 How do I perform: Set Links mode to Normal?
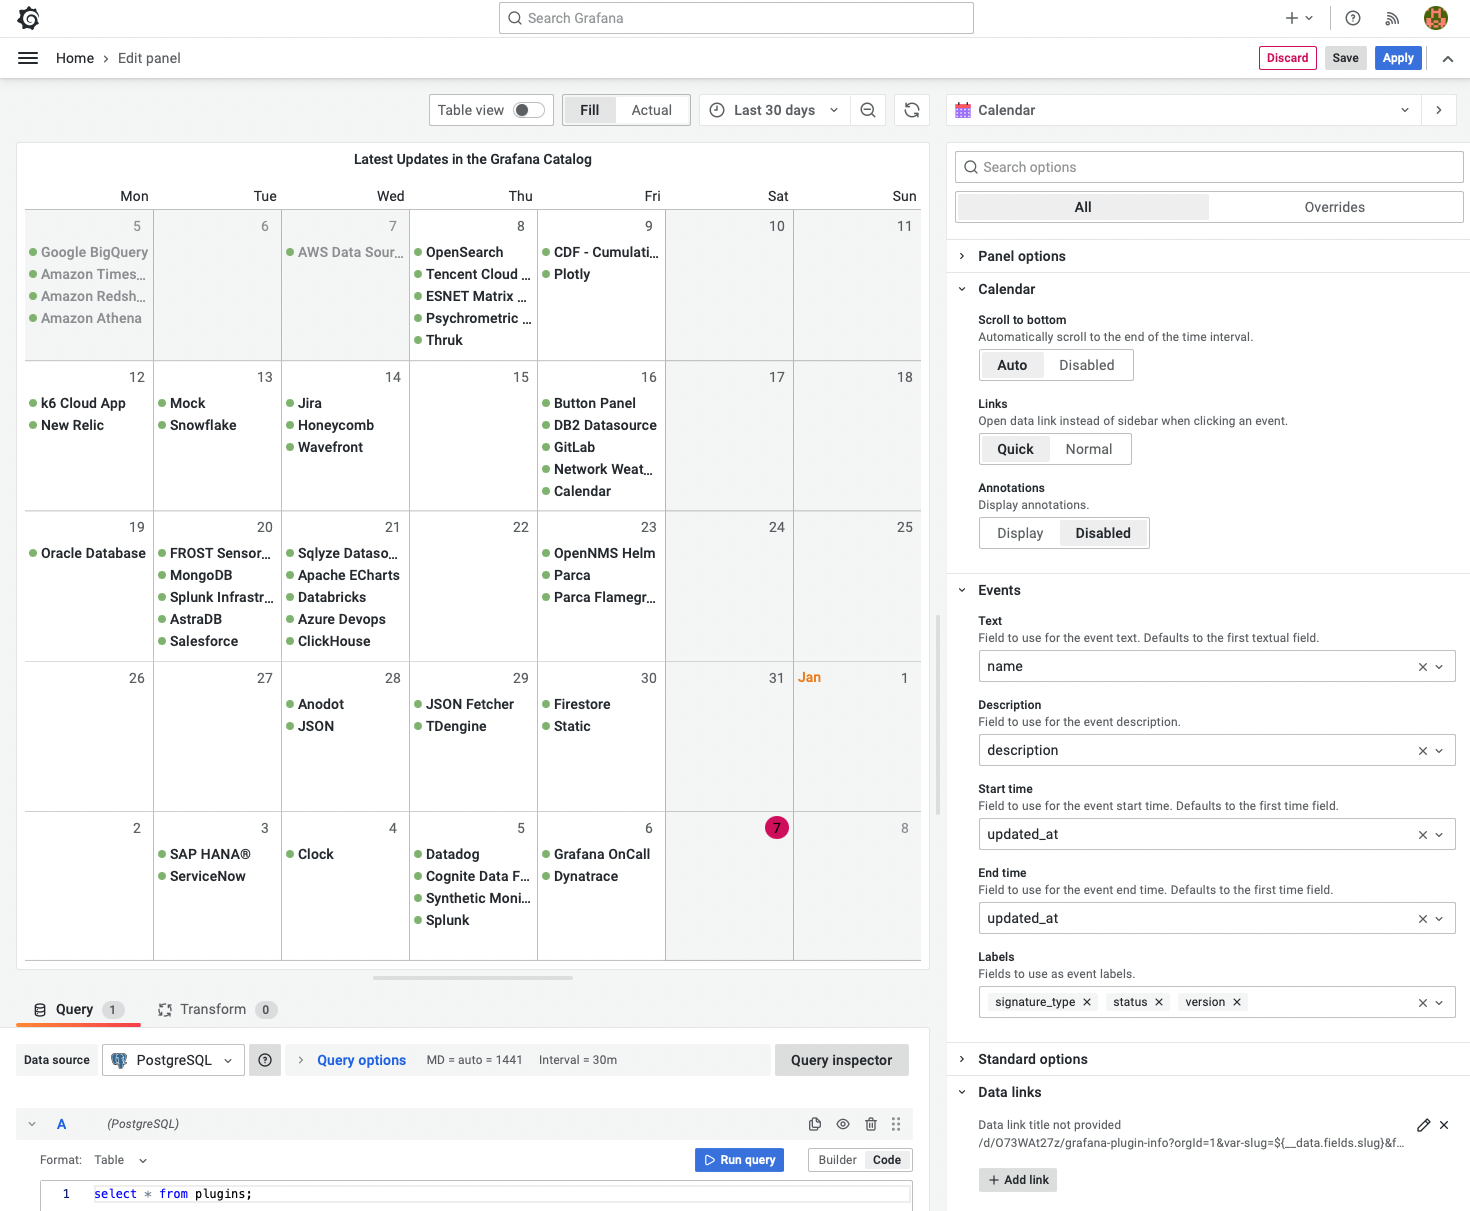[x=1089, y=449]
